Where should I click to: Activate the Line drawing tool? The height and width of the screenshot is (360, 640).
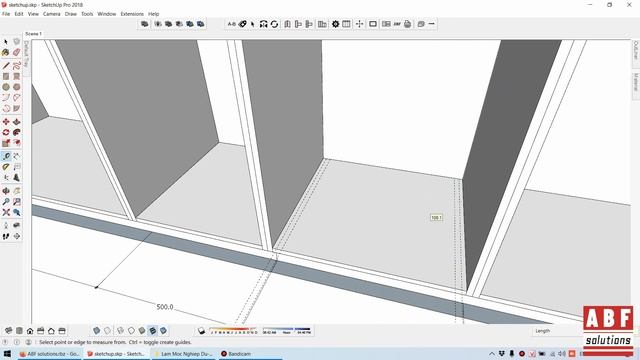pos(6,66)
